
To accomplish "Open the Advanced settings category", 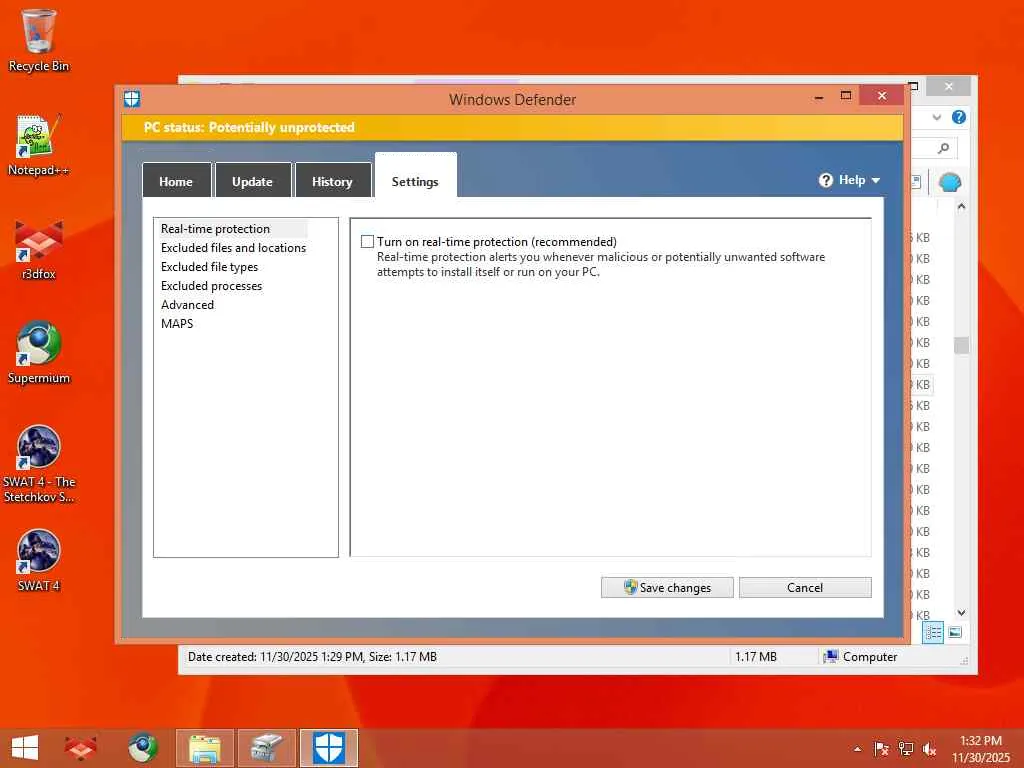I will tap(187, 304).
